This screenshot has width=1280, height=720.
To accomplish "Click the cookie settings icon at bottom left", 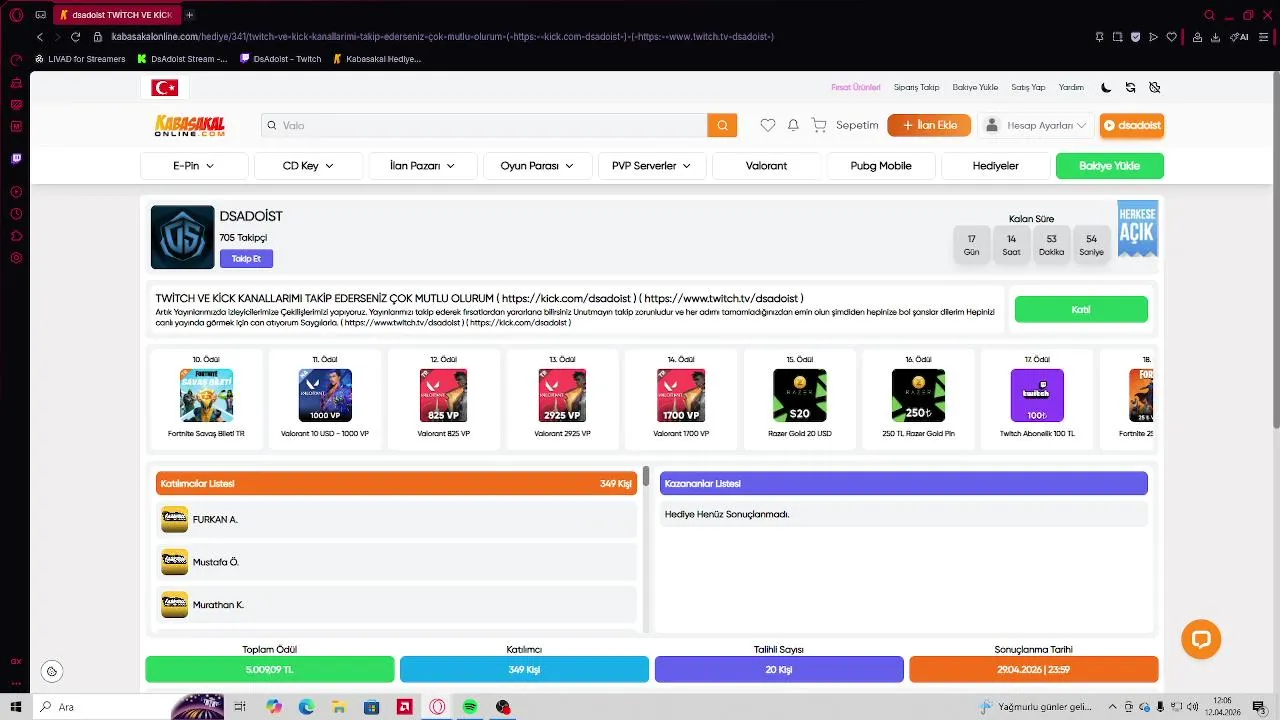I will [52, 671].
